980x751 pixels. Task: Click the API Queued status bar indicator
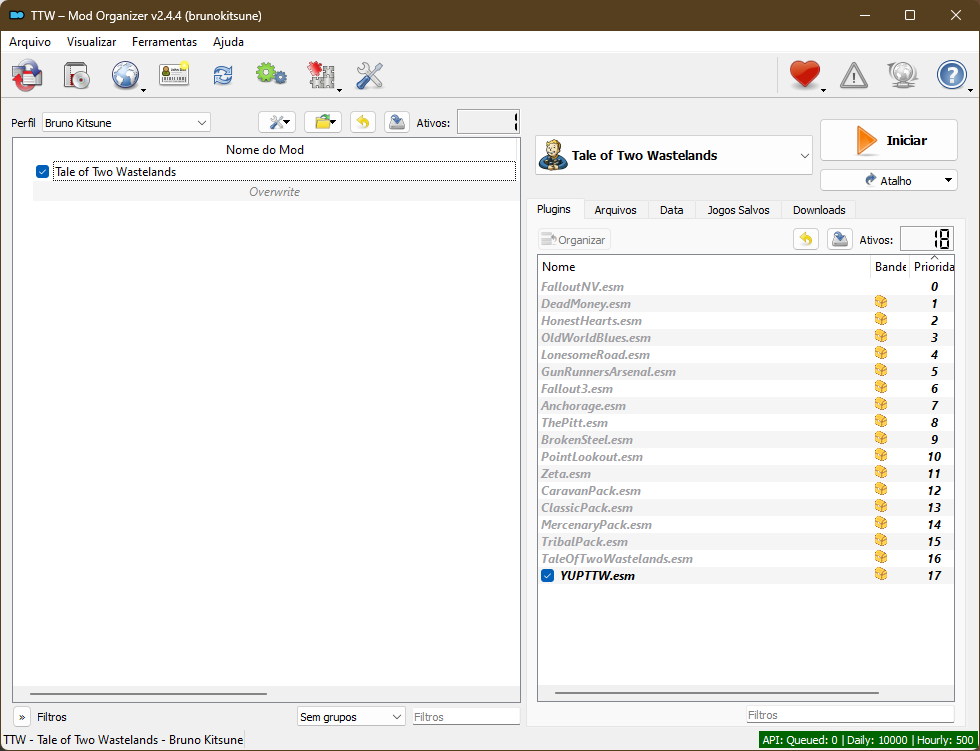tap(868, 740)
